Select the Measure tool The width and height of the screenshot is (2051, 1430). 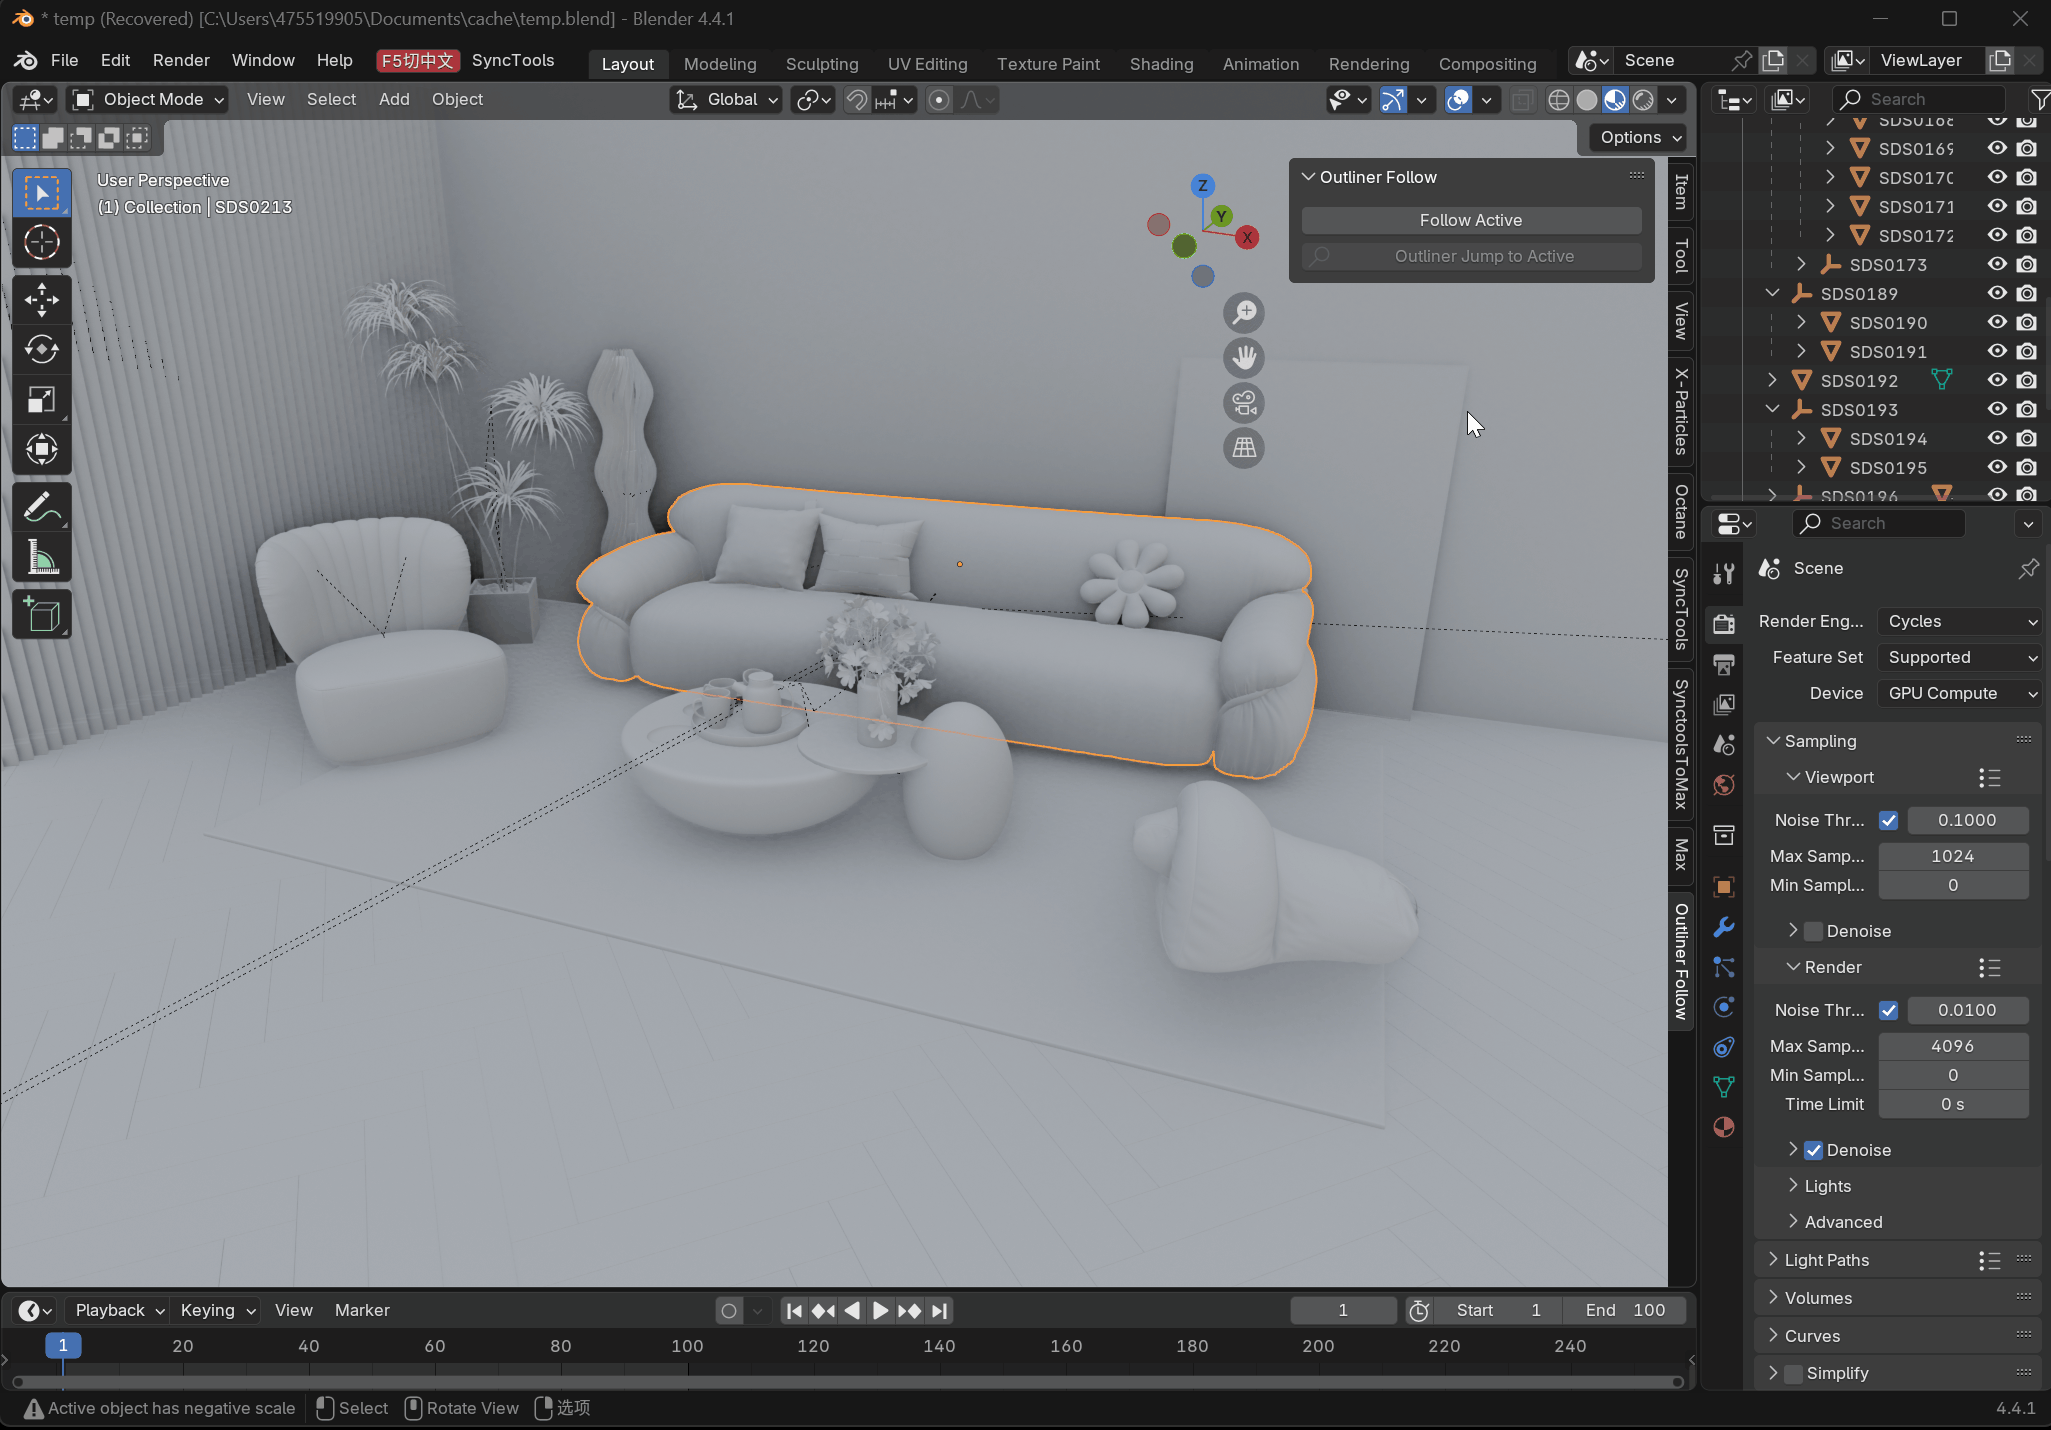click(41, 558)
